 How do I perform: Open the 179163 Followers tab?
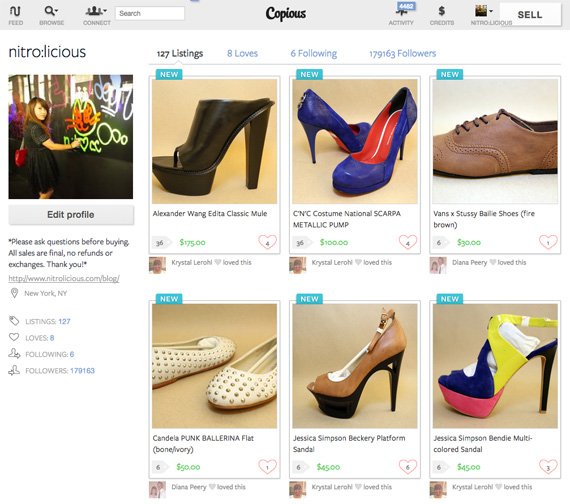[x=402, y=53]
